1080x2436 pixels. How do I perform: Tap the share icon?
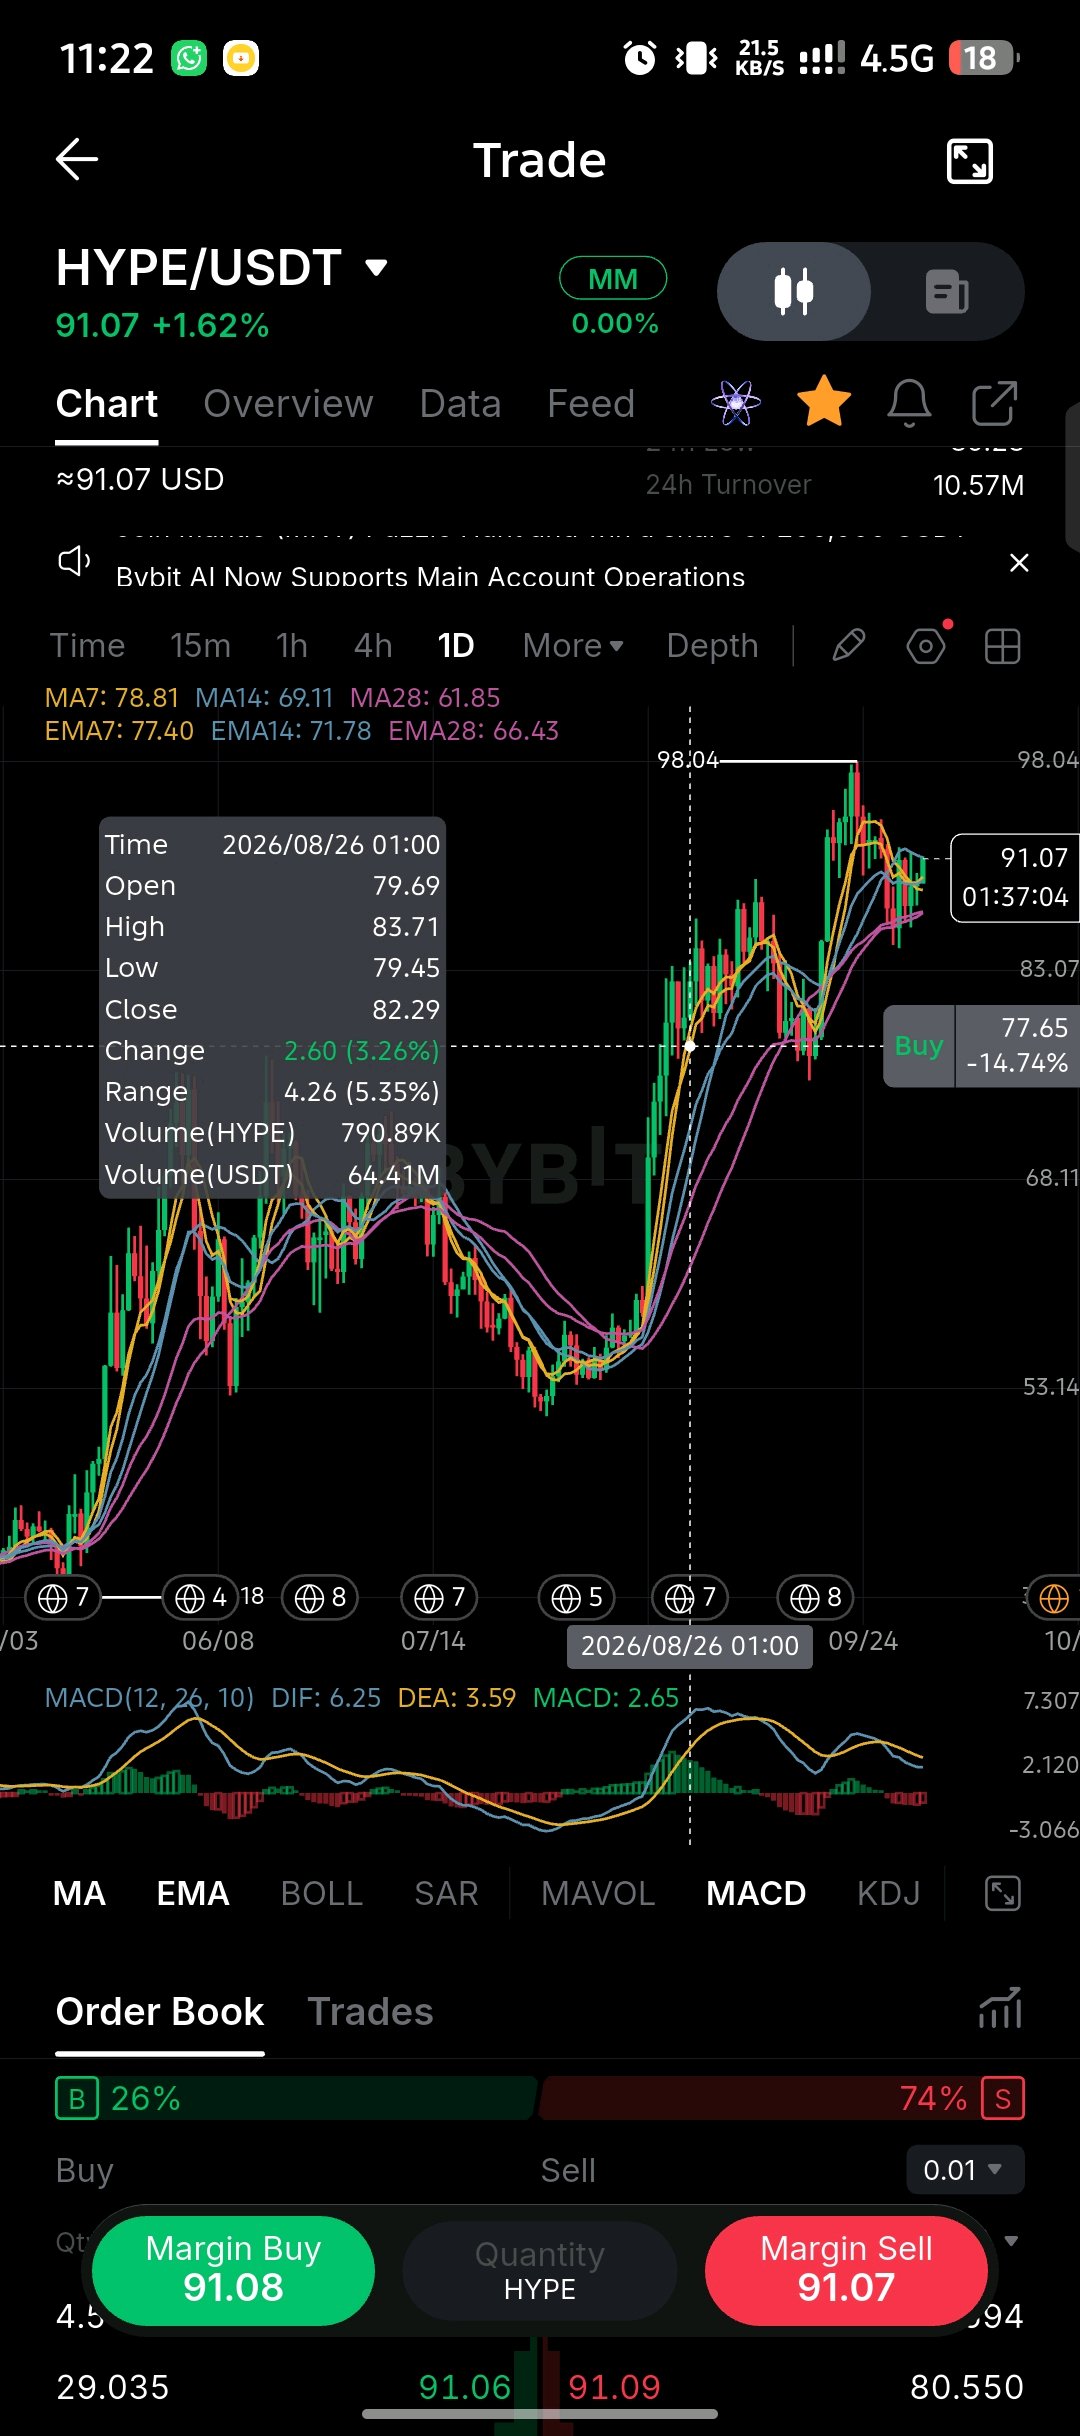[994, 403]
